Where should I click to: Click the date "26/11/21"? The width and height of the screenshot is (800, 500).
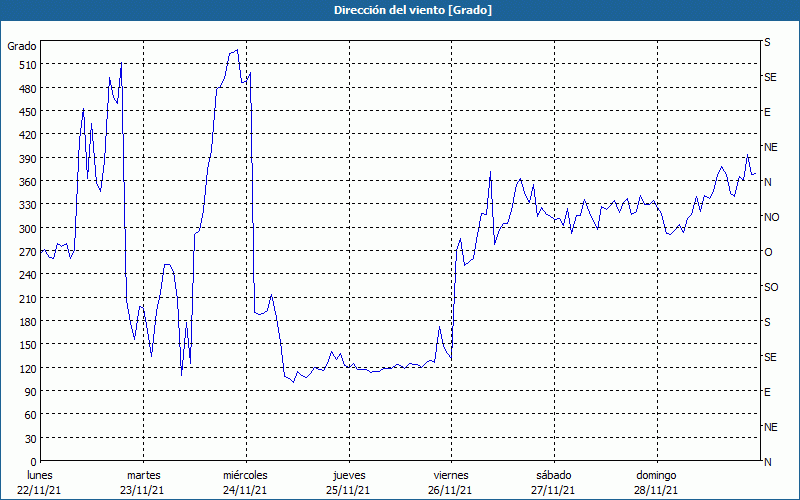pos(451,490)
